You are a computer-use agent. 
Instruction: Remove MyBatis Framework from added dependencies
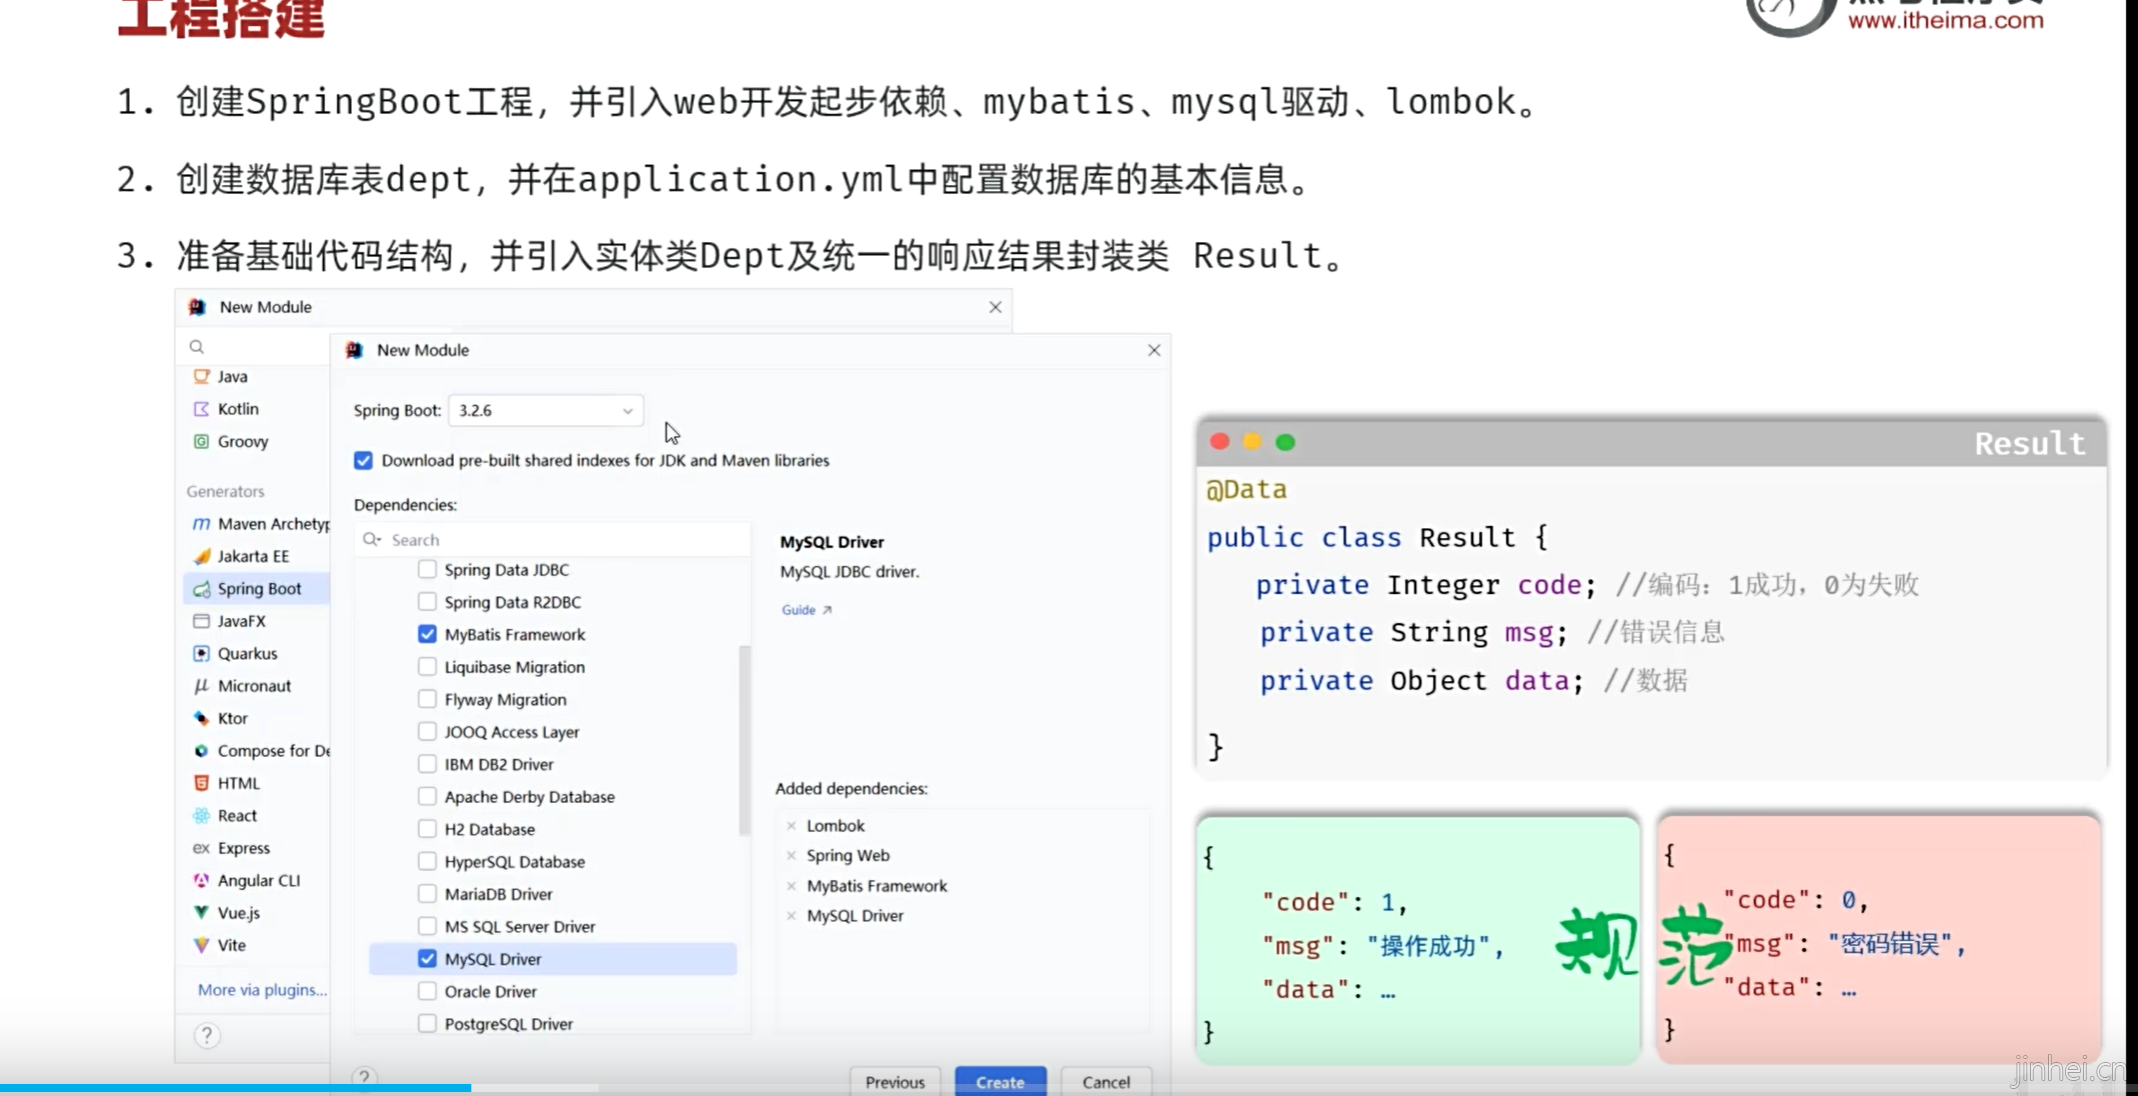[x=791, y=885]
